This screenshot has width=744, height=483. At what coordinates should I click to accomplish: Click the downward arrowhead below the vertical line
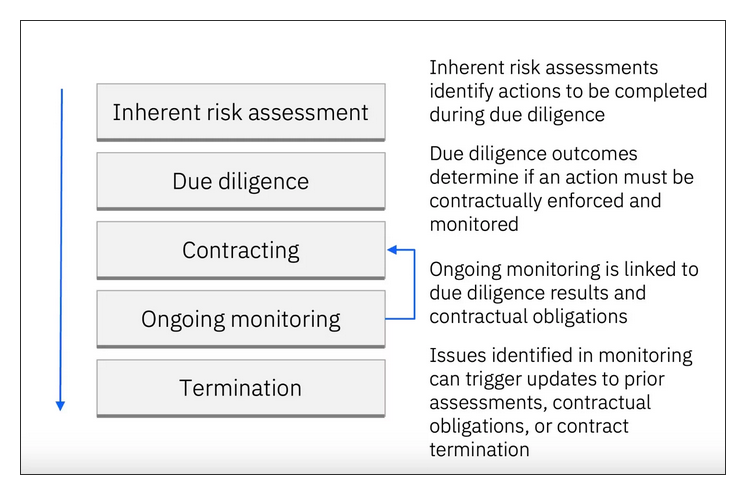60,405
